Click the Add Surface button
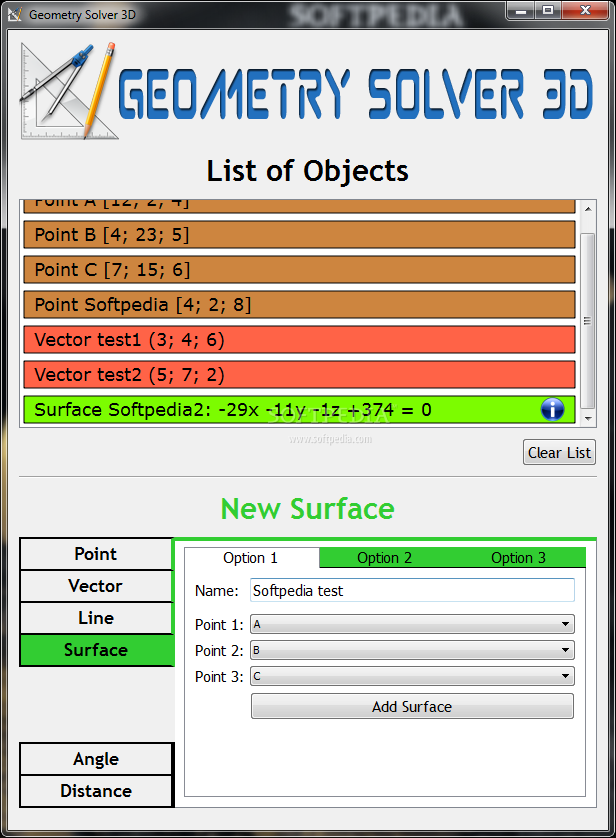This screenshot has height=838, width=616. pyautogui.click(x=412, y=707)
